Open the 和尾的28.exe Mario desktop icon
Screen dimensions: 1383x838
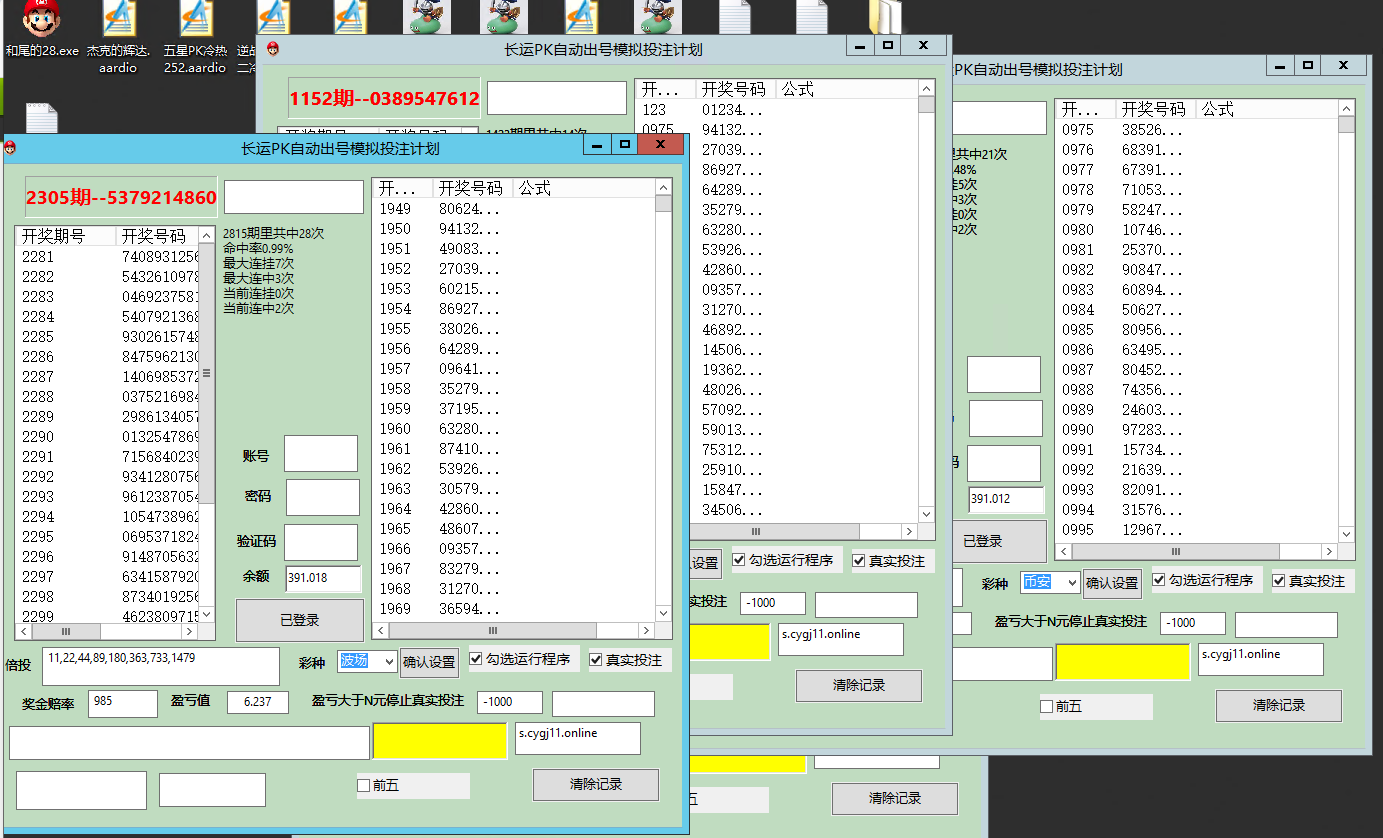[x=41, y=20]
